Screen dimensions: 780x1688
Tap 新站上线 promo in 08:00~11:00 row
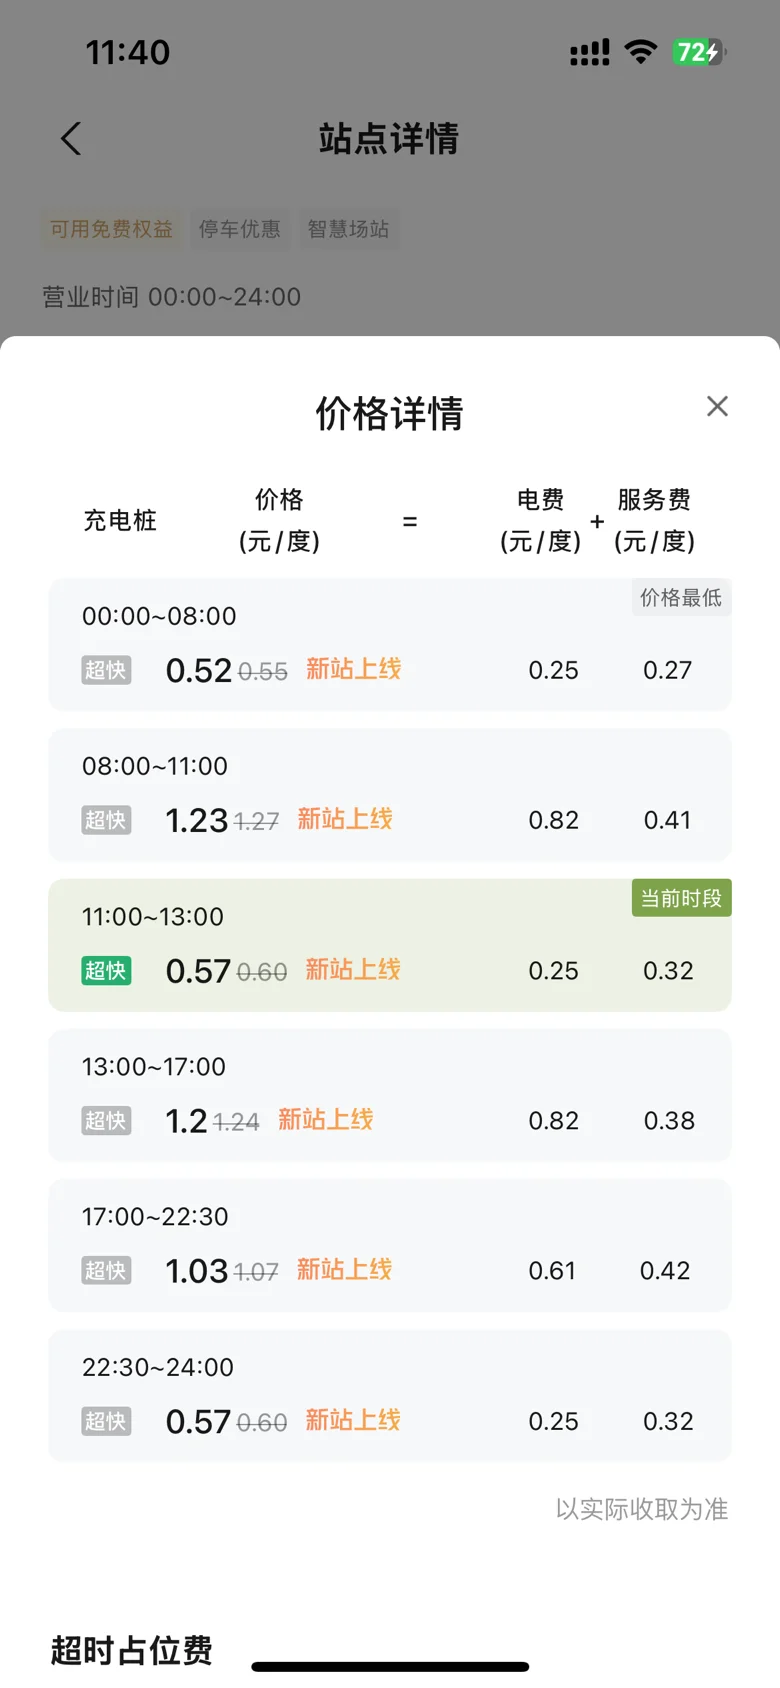345,819
